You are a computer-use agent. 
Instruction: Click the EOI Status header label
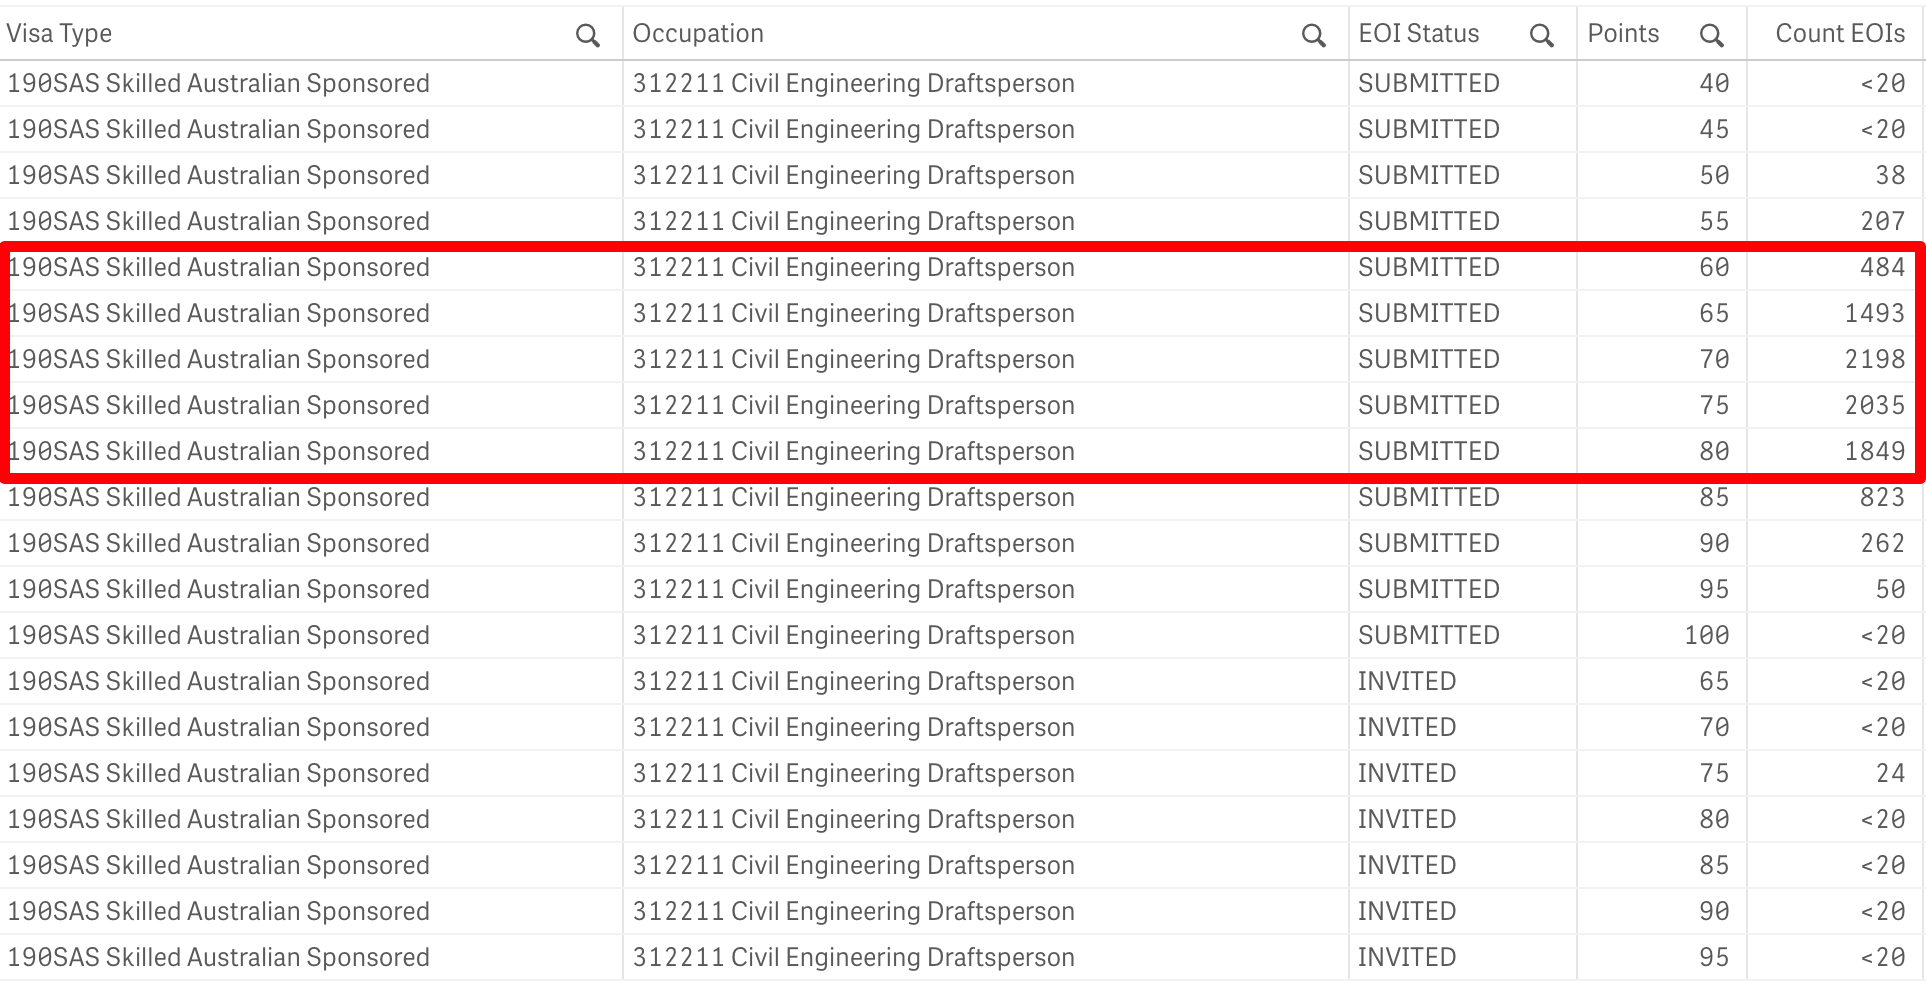[x=1418, y=34]
